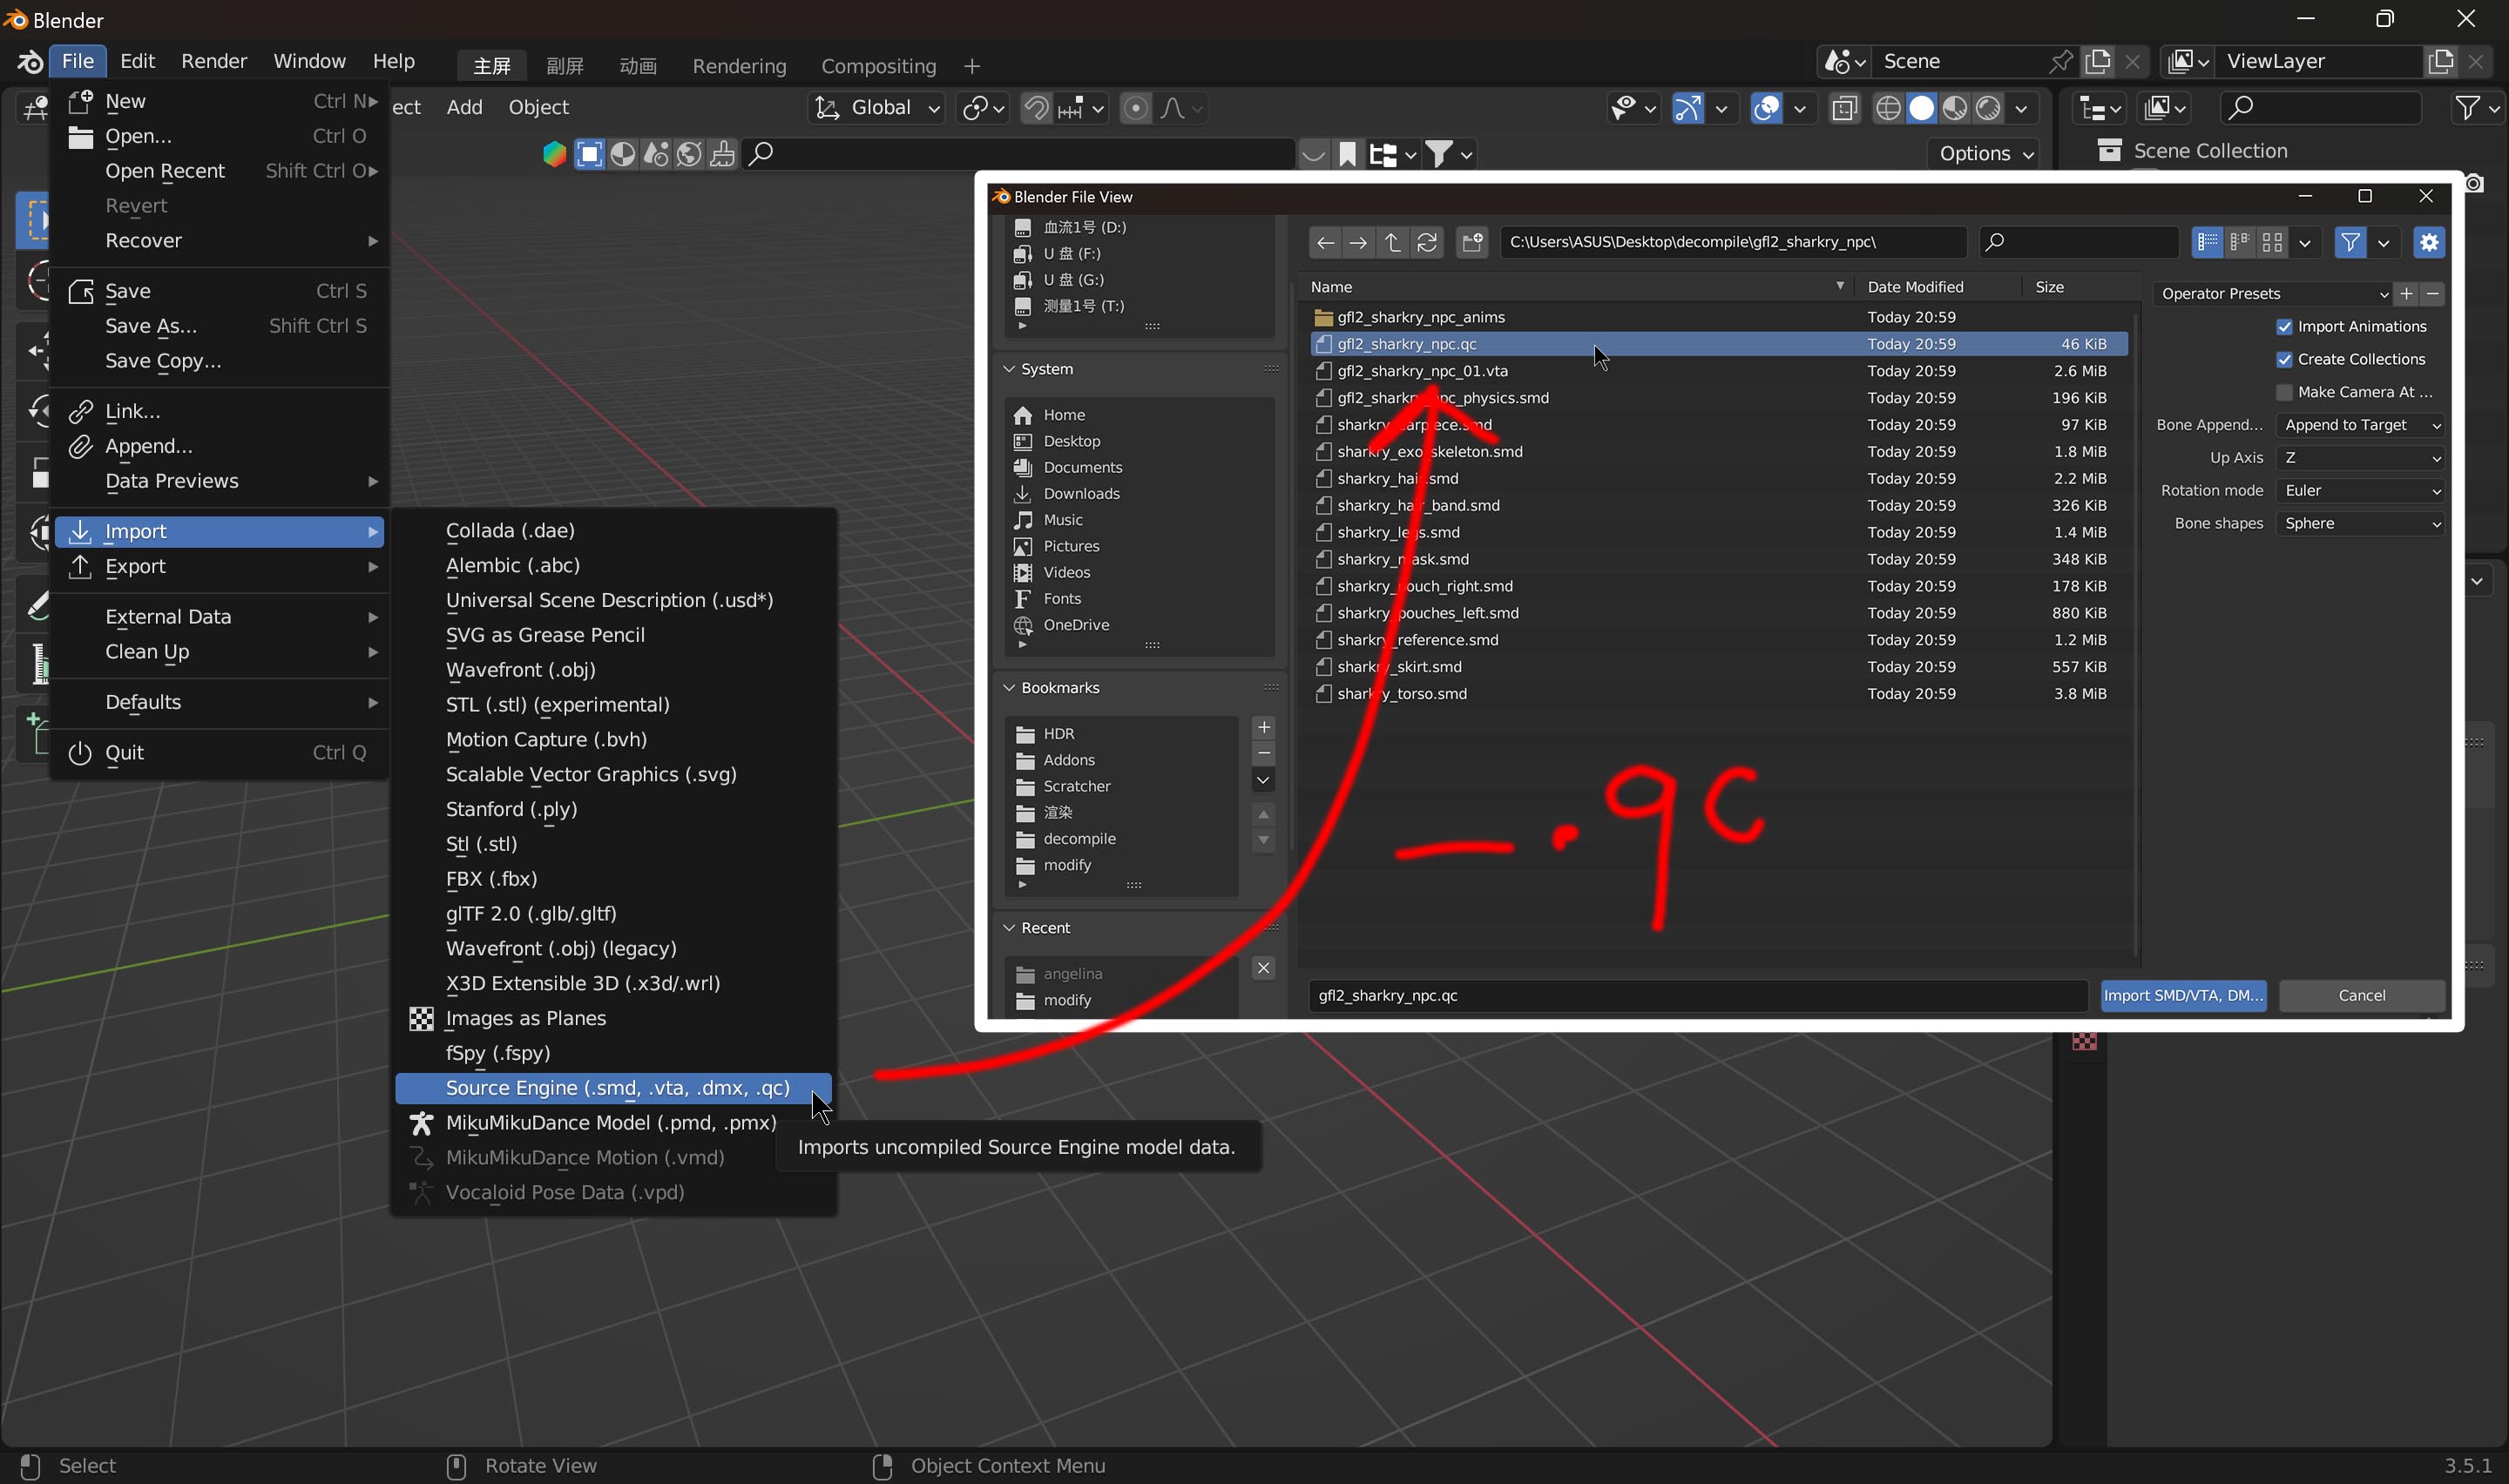Image resolution: width=2509 pixels, height=1484 pixels.
Task: Uncheck Import Animations checkbox
Action: [2284, 327]
